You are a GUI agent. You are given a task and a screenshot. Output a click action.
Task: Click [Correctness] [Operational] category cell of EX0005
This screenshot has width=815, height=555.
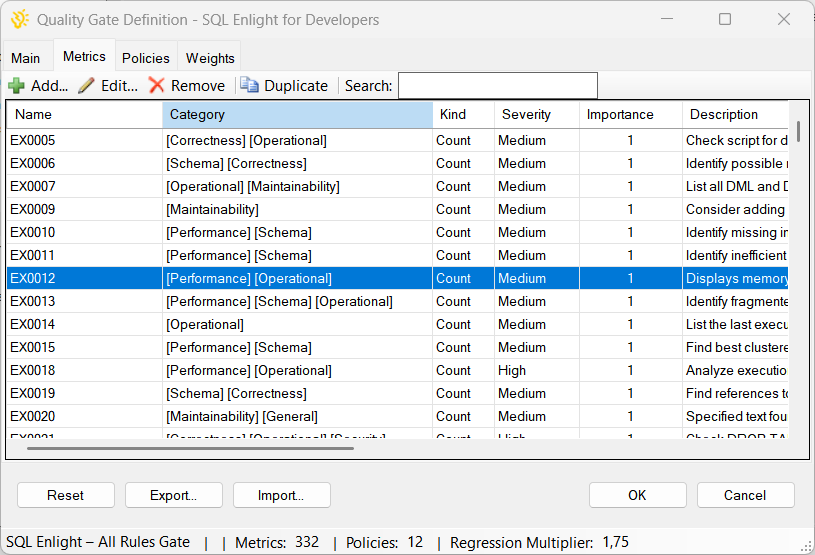click(297, 140)
